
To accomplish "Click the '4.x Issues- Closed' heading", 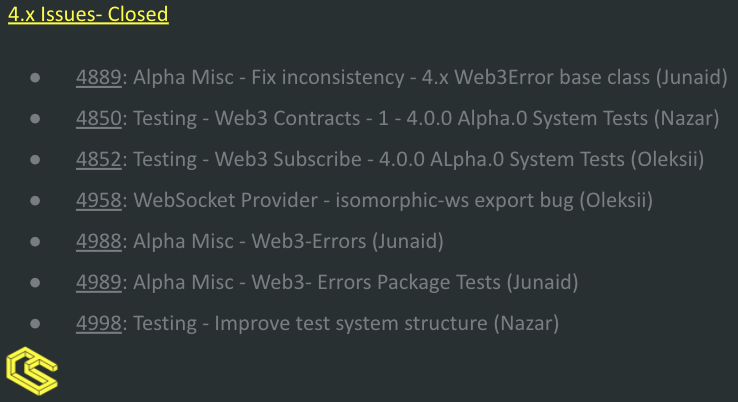I will click(88, 14).
